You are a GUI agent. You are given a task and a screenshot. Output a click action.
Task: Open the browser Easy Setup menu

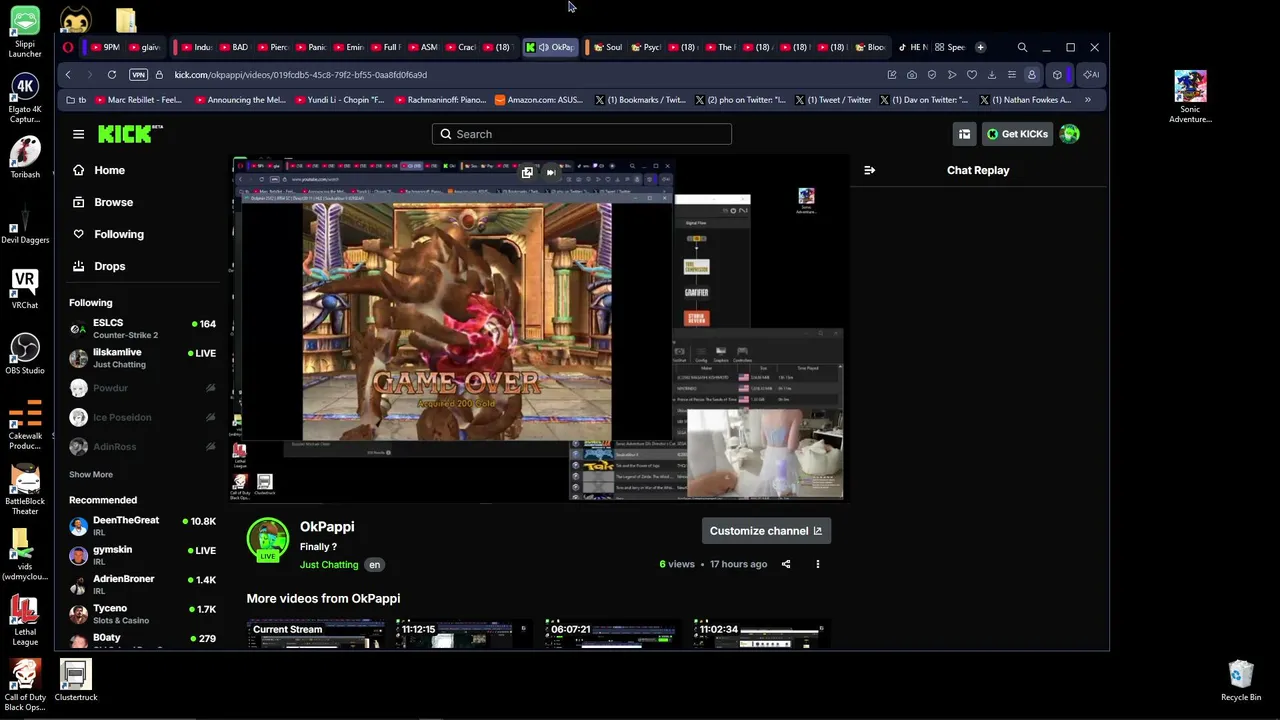coord(1011,75)
